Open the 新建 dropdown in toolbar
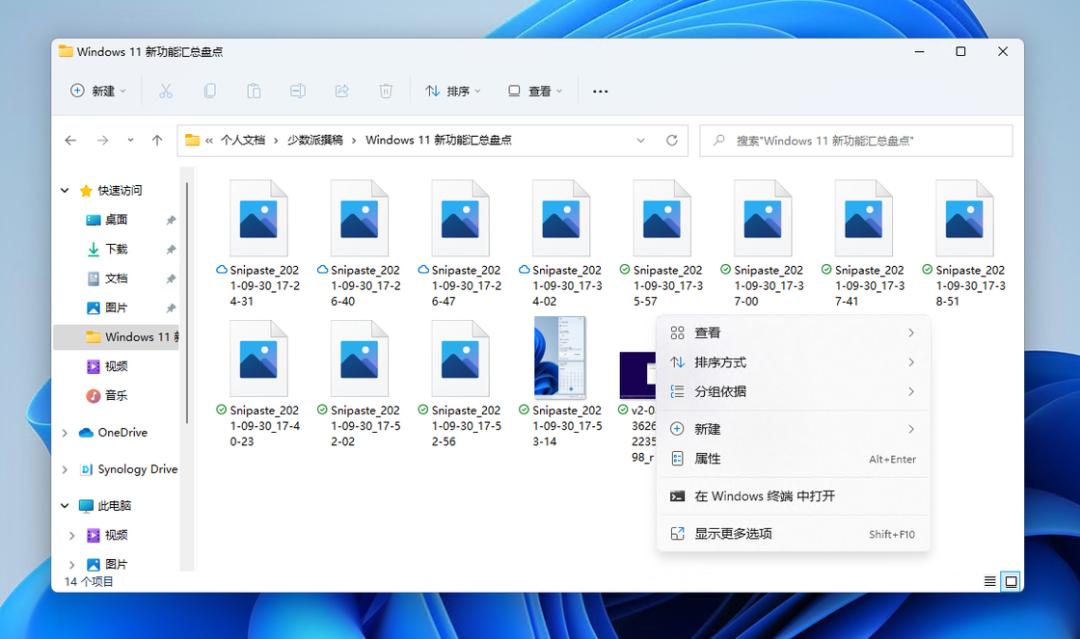 pyautogui.click(x=98, y=91)
